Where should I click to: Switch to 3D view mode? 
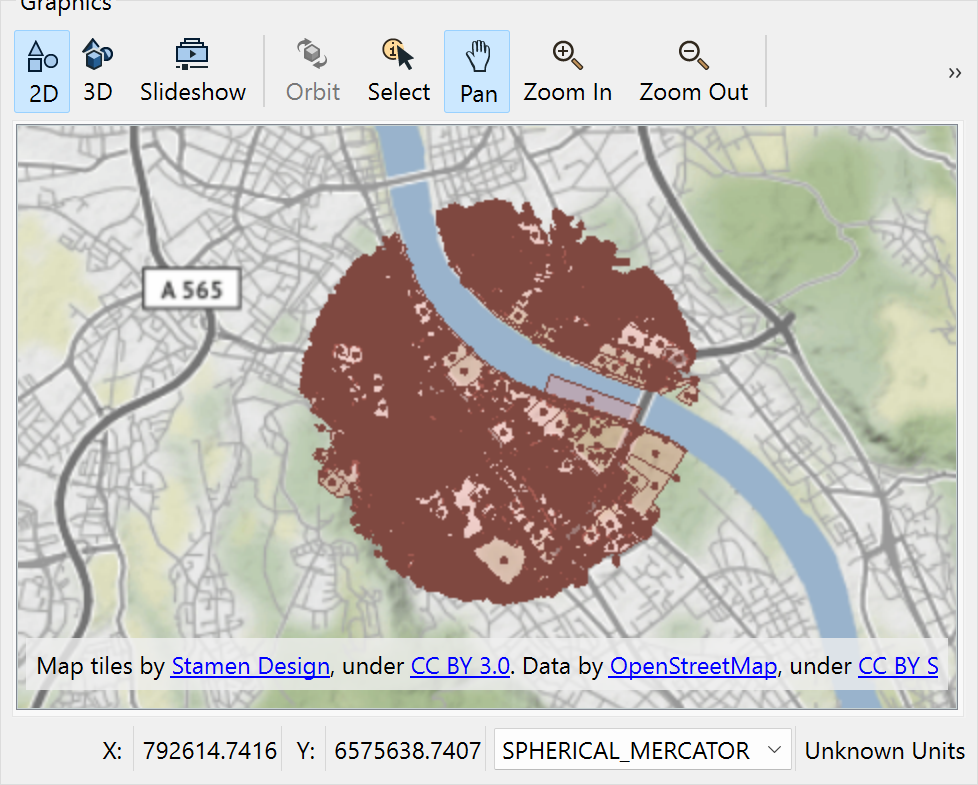97,71
